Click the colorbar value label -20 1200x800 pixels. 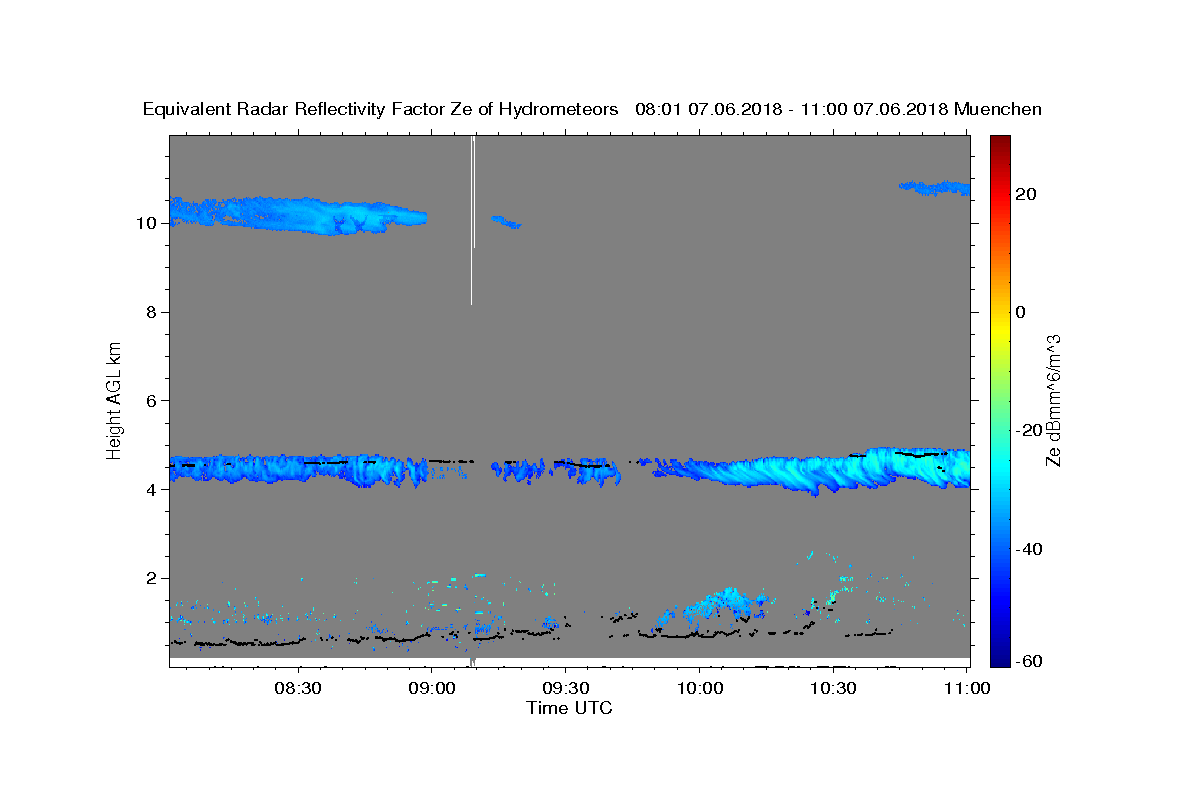click(1028, 430)
